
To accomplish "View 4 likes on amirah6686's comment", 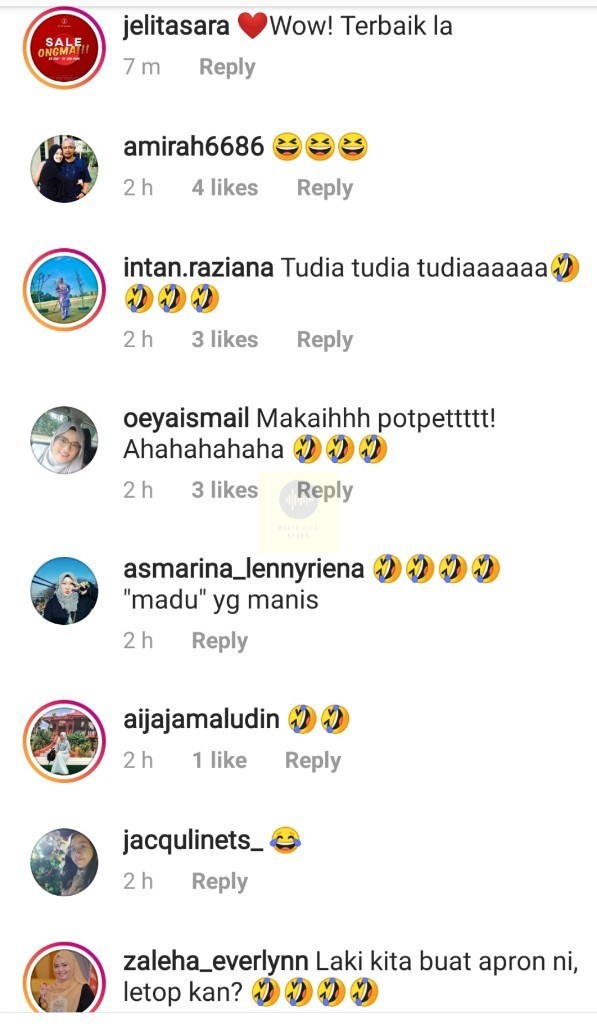I will pos(225,187).
